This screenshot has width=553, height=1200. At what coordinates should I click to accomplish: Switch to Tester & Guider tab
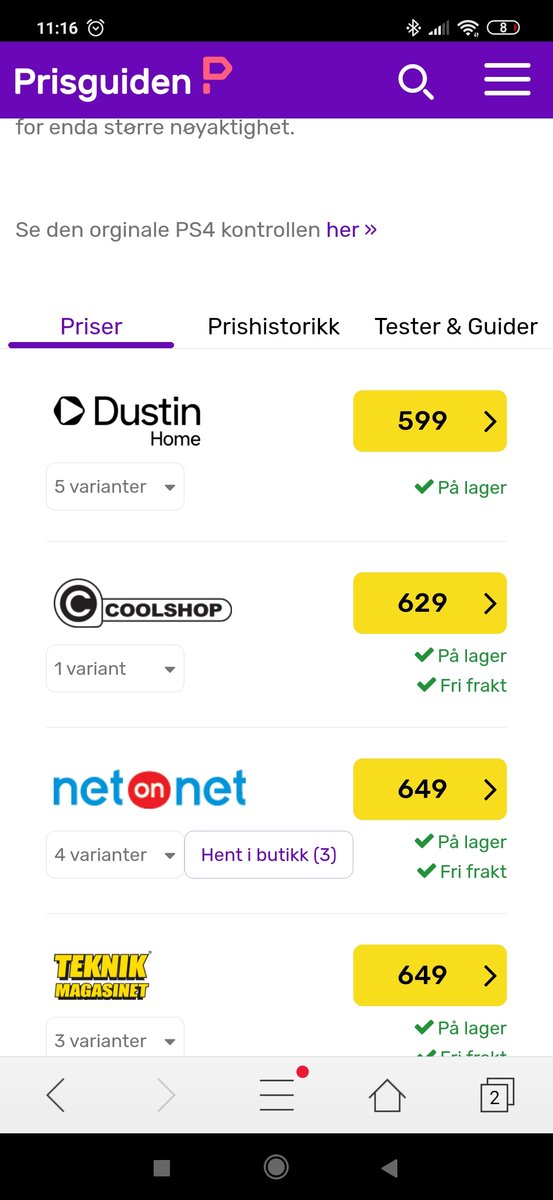(456, 326)
